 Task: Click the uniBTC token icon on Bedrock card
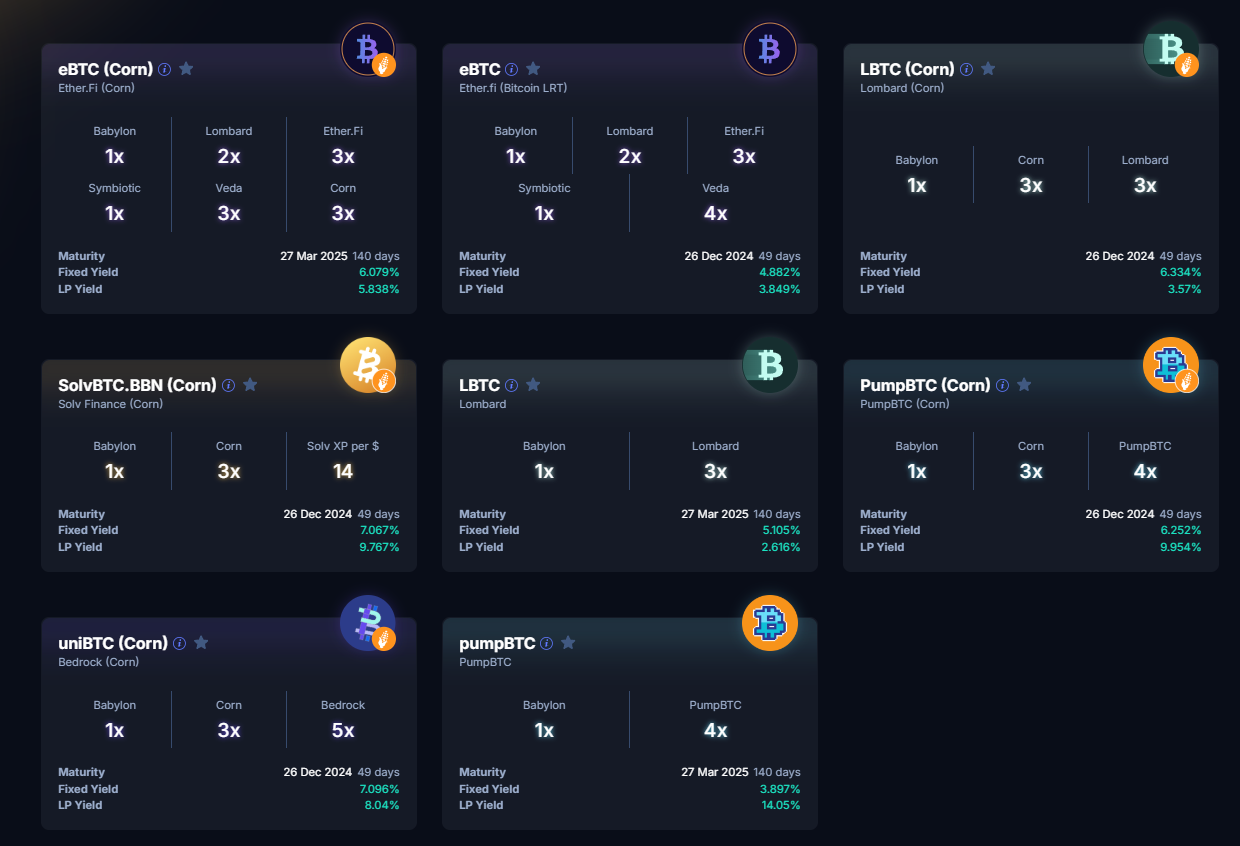pyautogui.click(x=368, y=623)
